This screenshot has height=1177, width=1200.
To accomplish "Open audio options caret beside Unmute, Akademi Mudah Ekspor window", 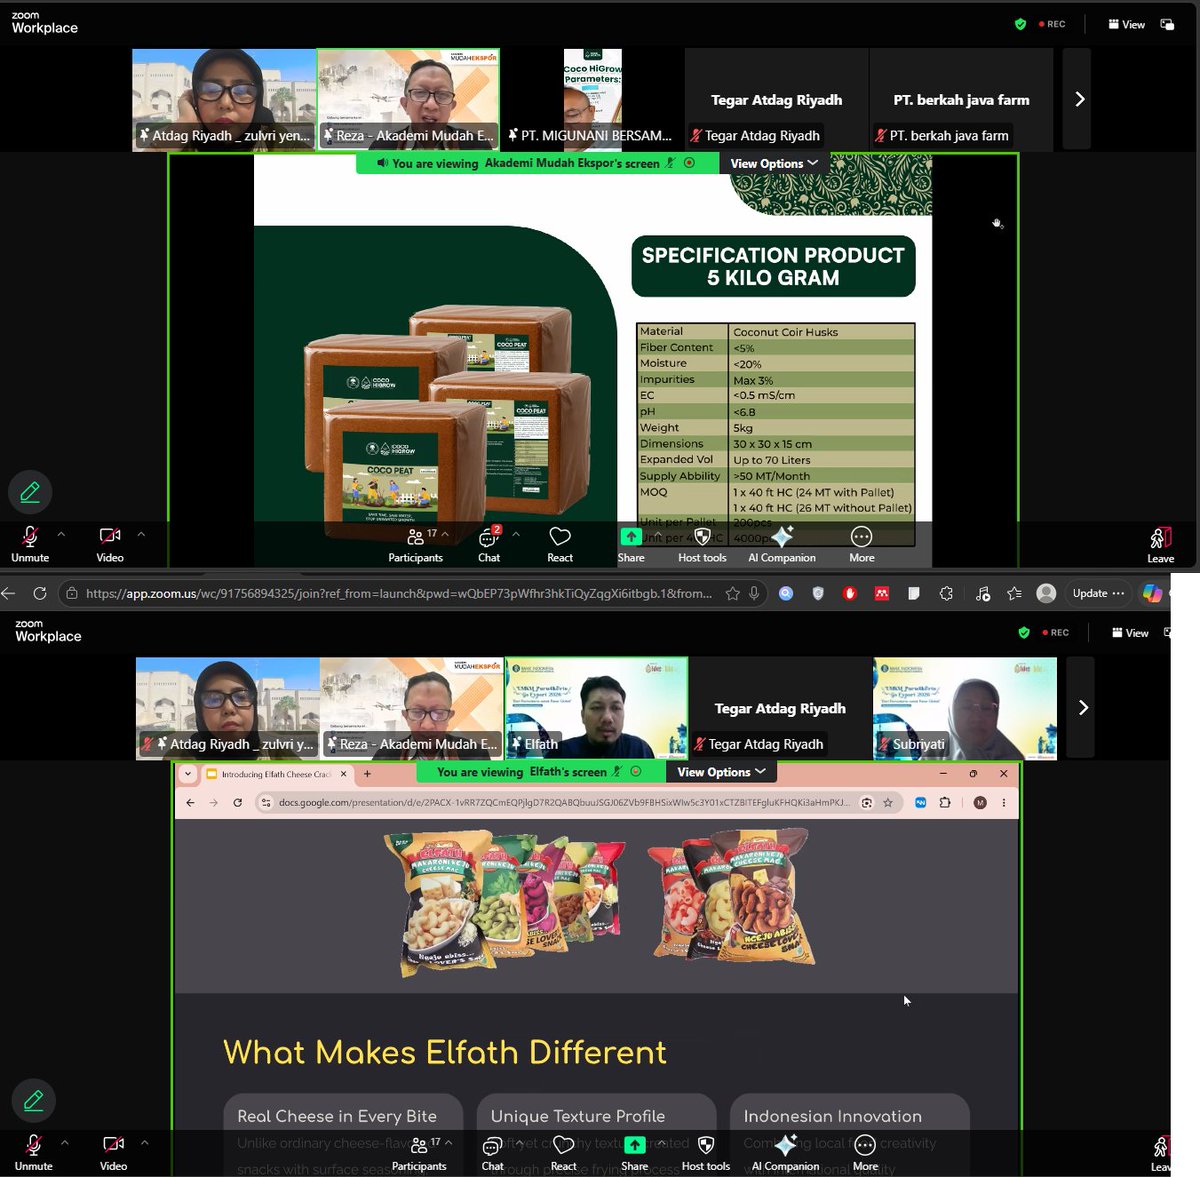I will (x=61, y=534).
